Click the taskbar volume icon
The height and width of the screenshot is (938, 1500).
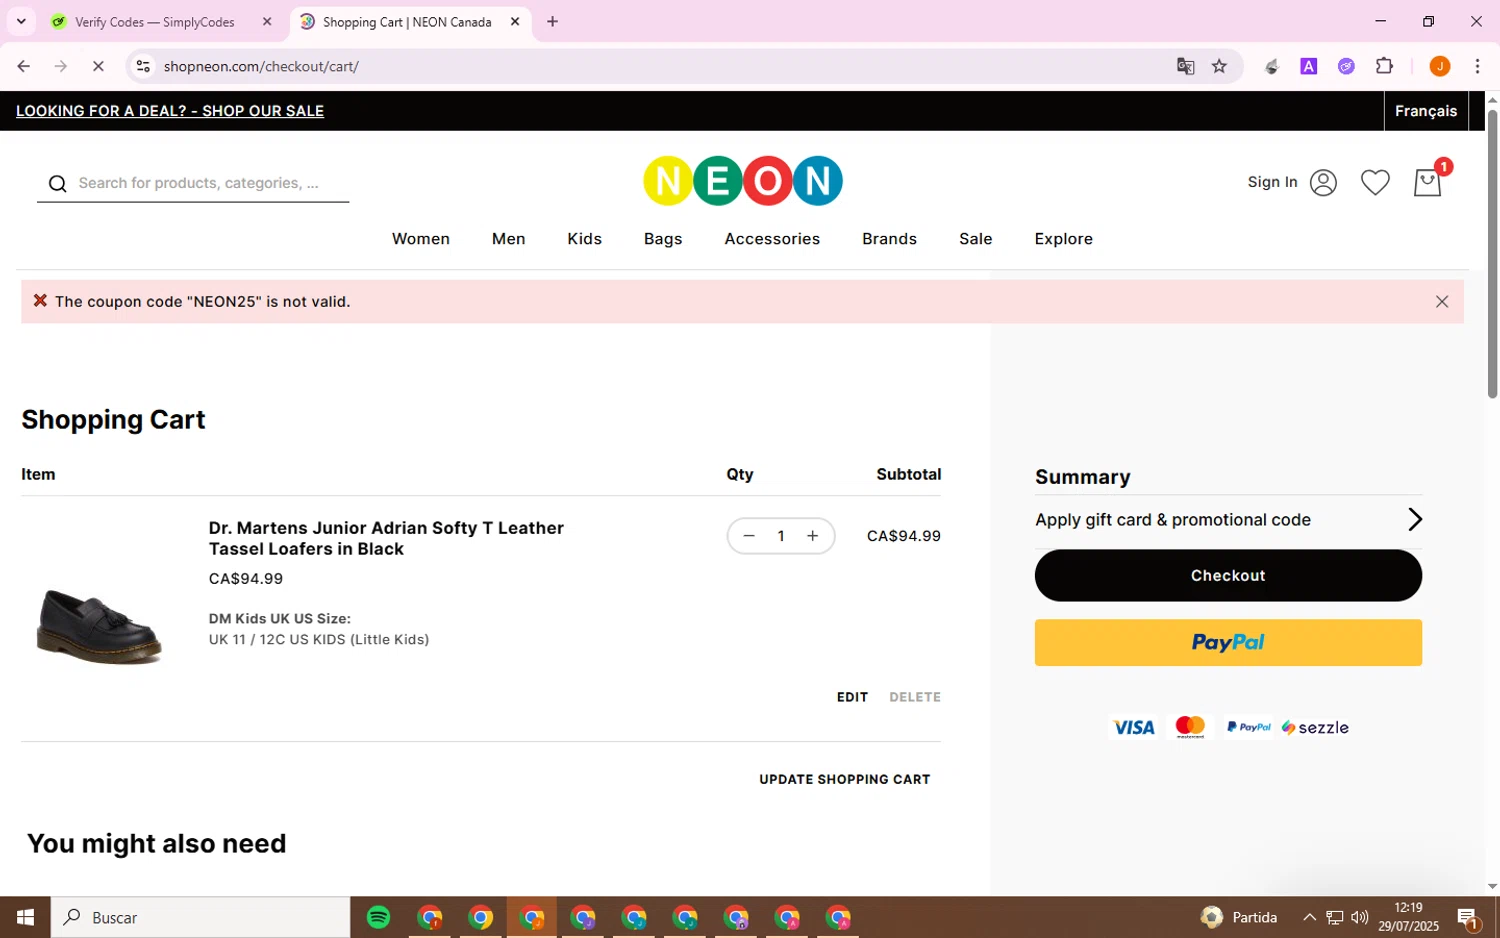coord(1360,917)
